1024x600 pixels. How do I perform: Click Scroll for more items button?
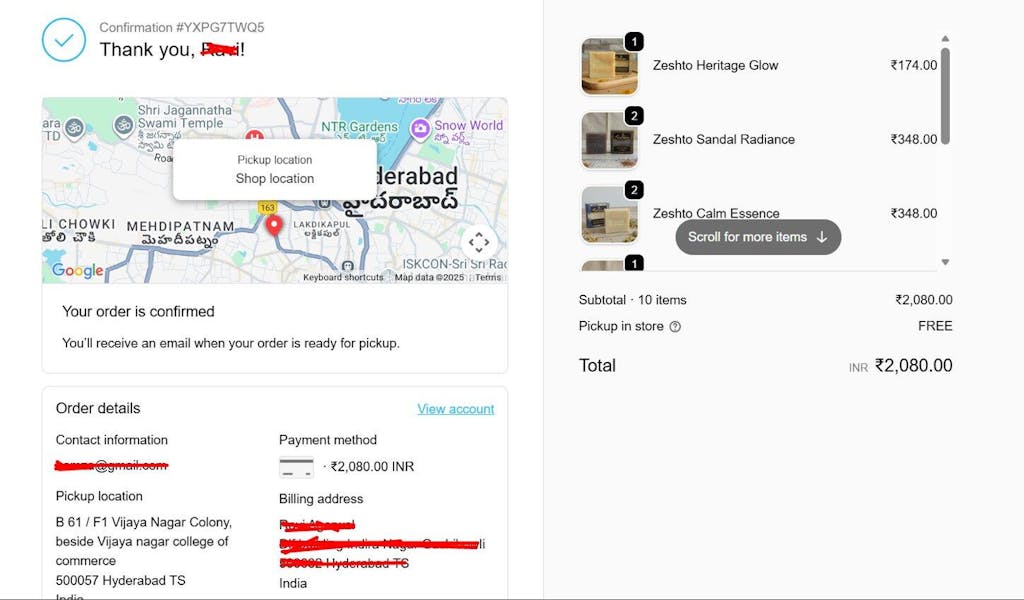click(758, 237)
